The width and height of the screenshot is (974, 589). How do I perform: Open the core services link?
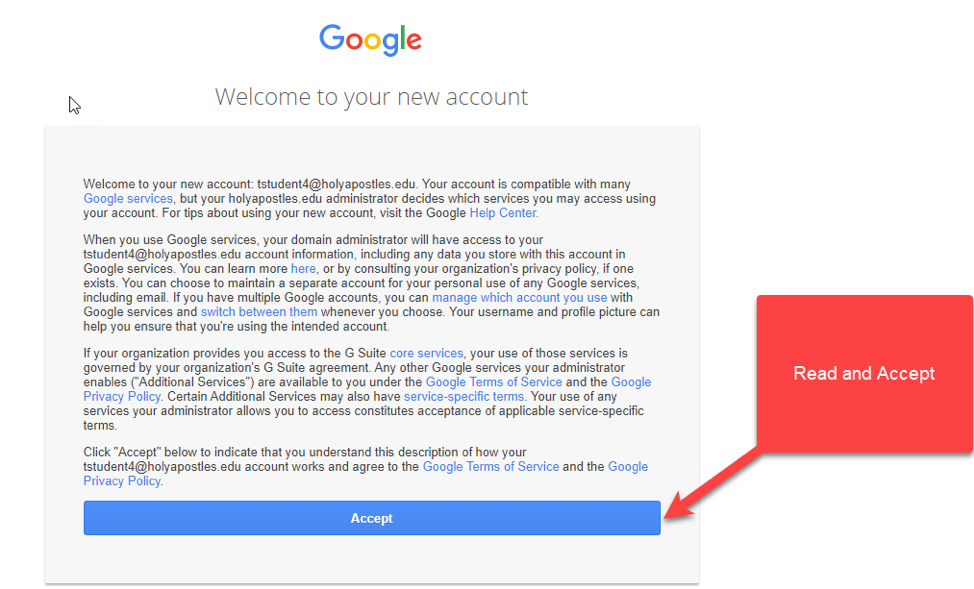426,353
